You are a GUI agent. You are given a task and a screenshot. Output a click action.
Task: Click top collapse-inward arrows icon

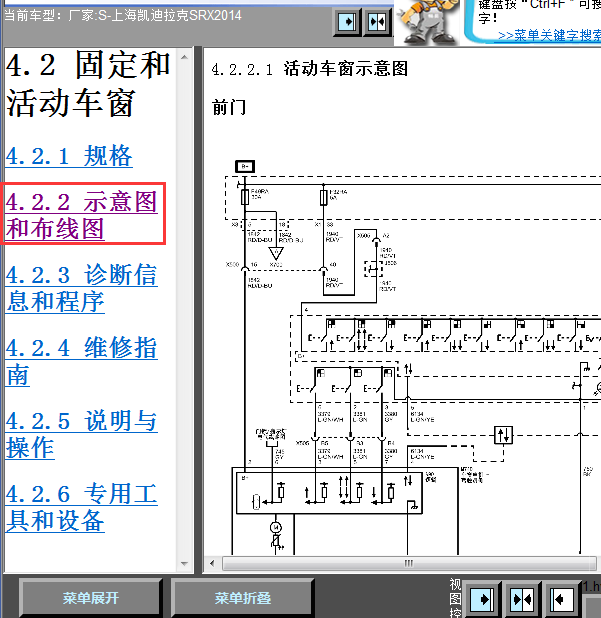pos(377,22)
